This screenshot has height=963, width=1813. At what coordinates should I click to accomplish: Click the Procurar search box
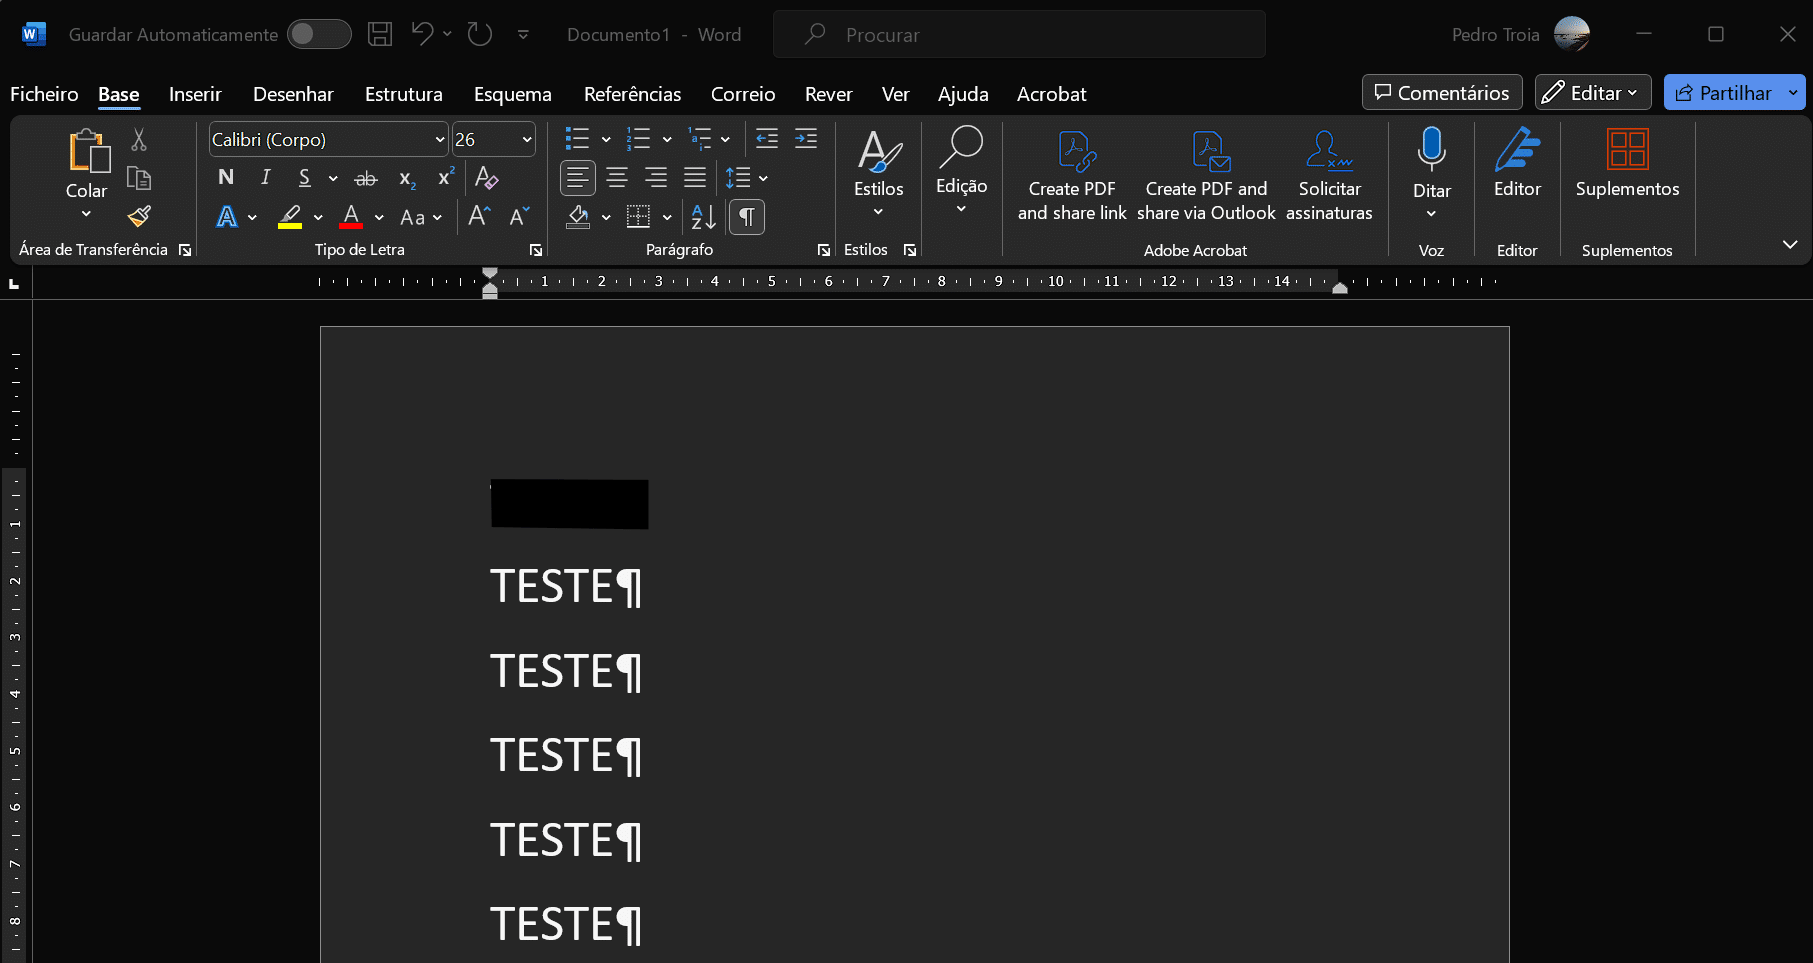click(x=1020, y=35)
